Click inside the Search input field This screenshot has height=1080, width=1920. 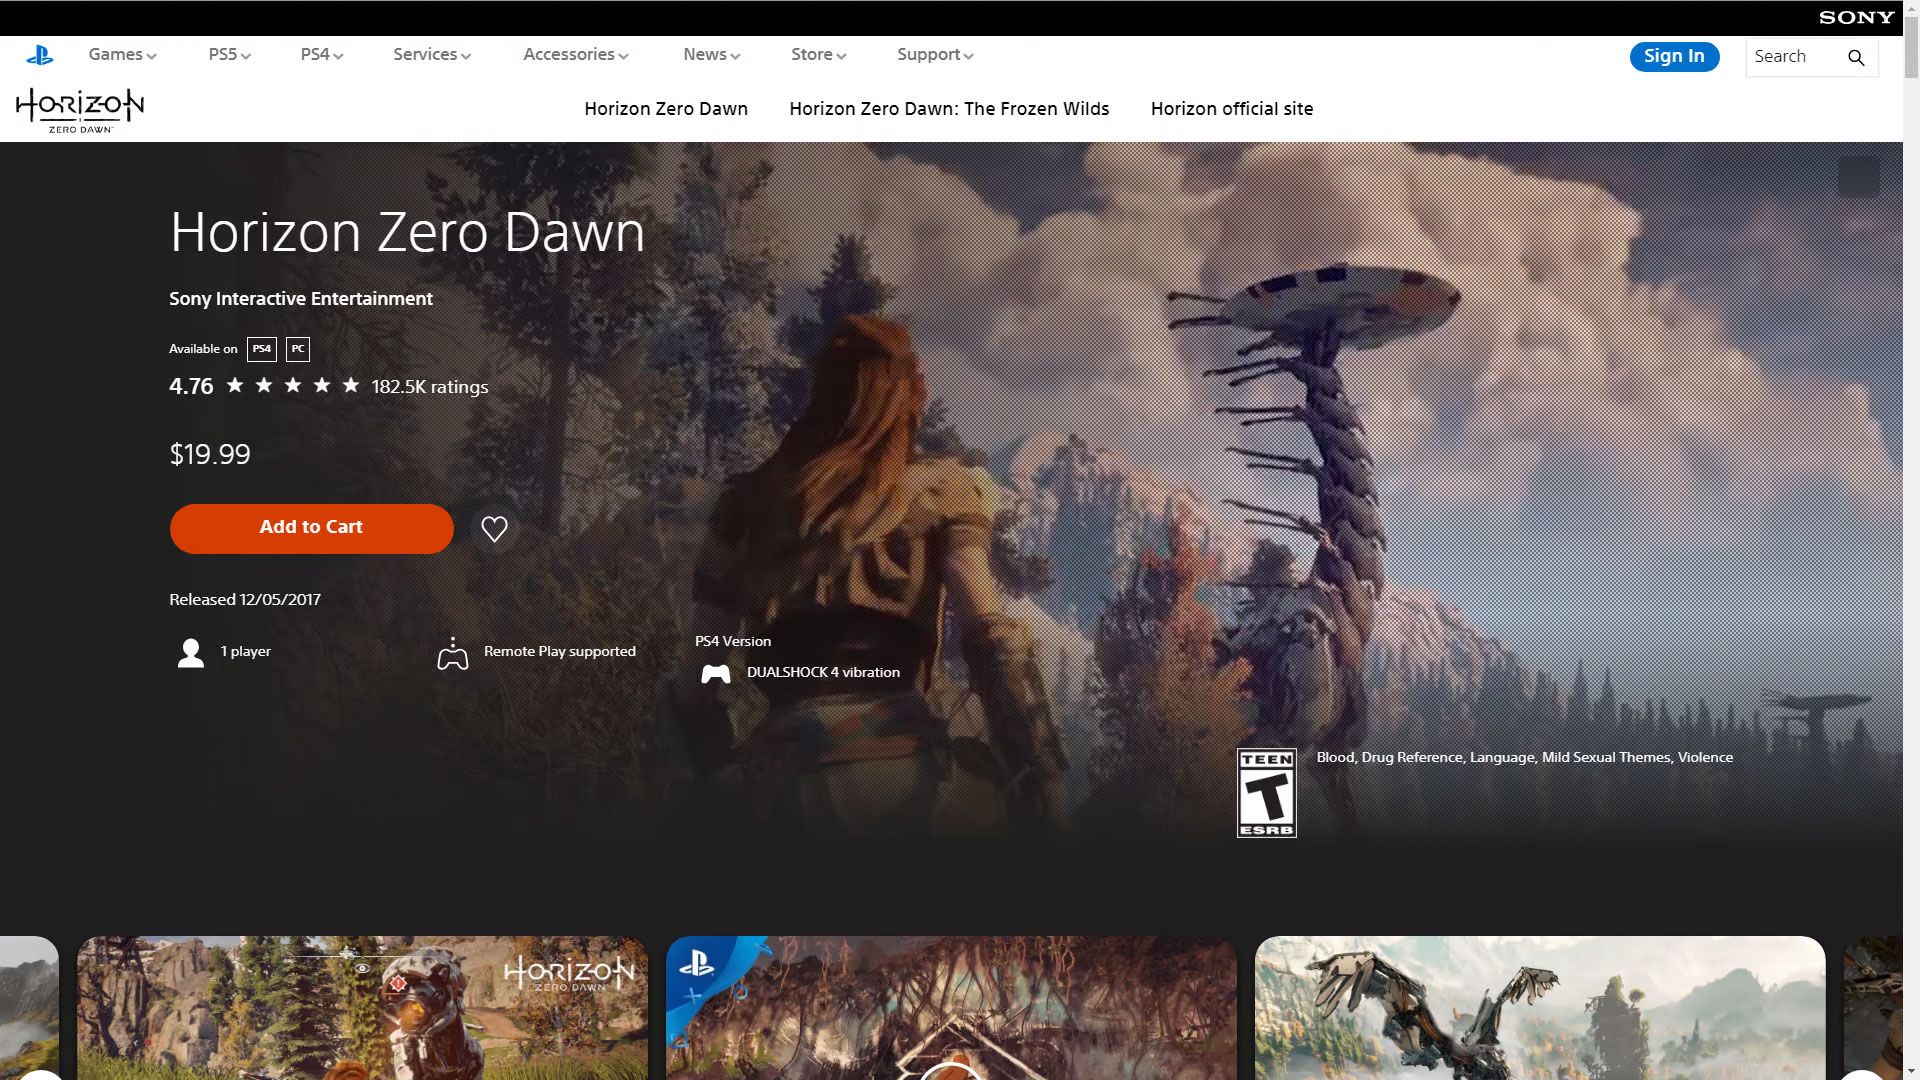1794,57
